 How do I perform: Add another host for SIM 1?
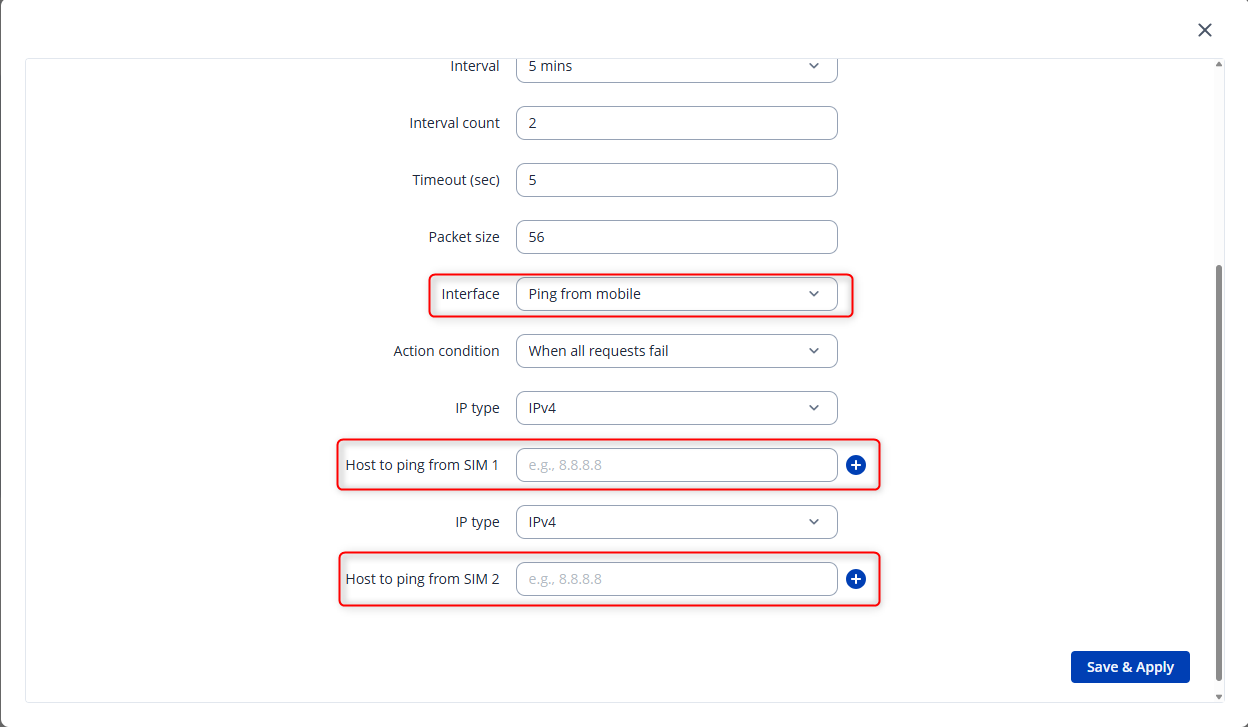(x=856, y=465)
